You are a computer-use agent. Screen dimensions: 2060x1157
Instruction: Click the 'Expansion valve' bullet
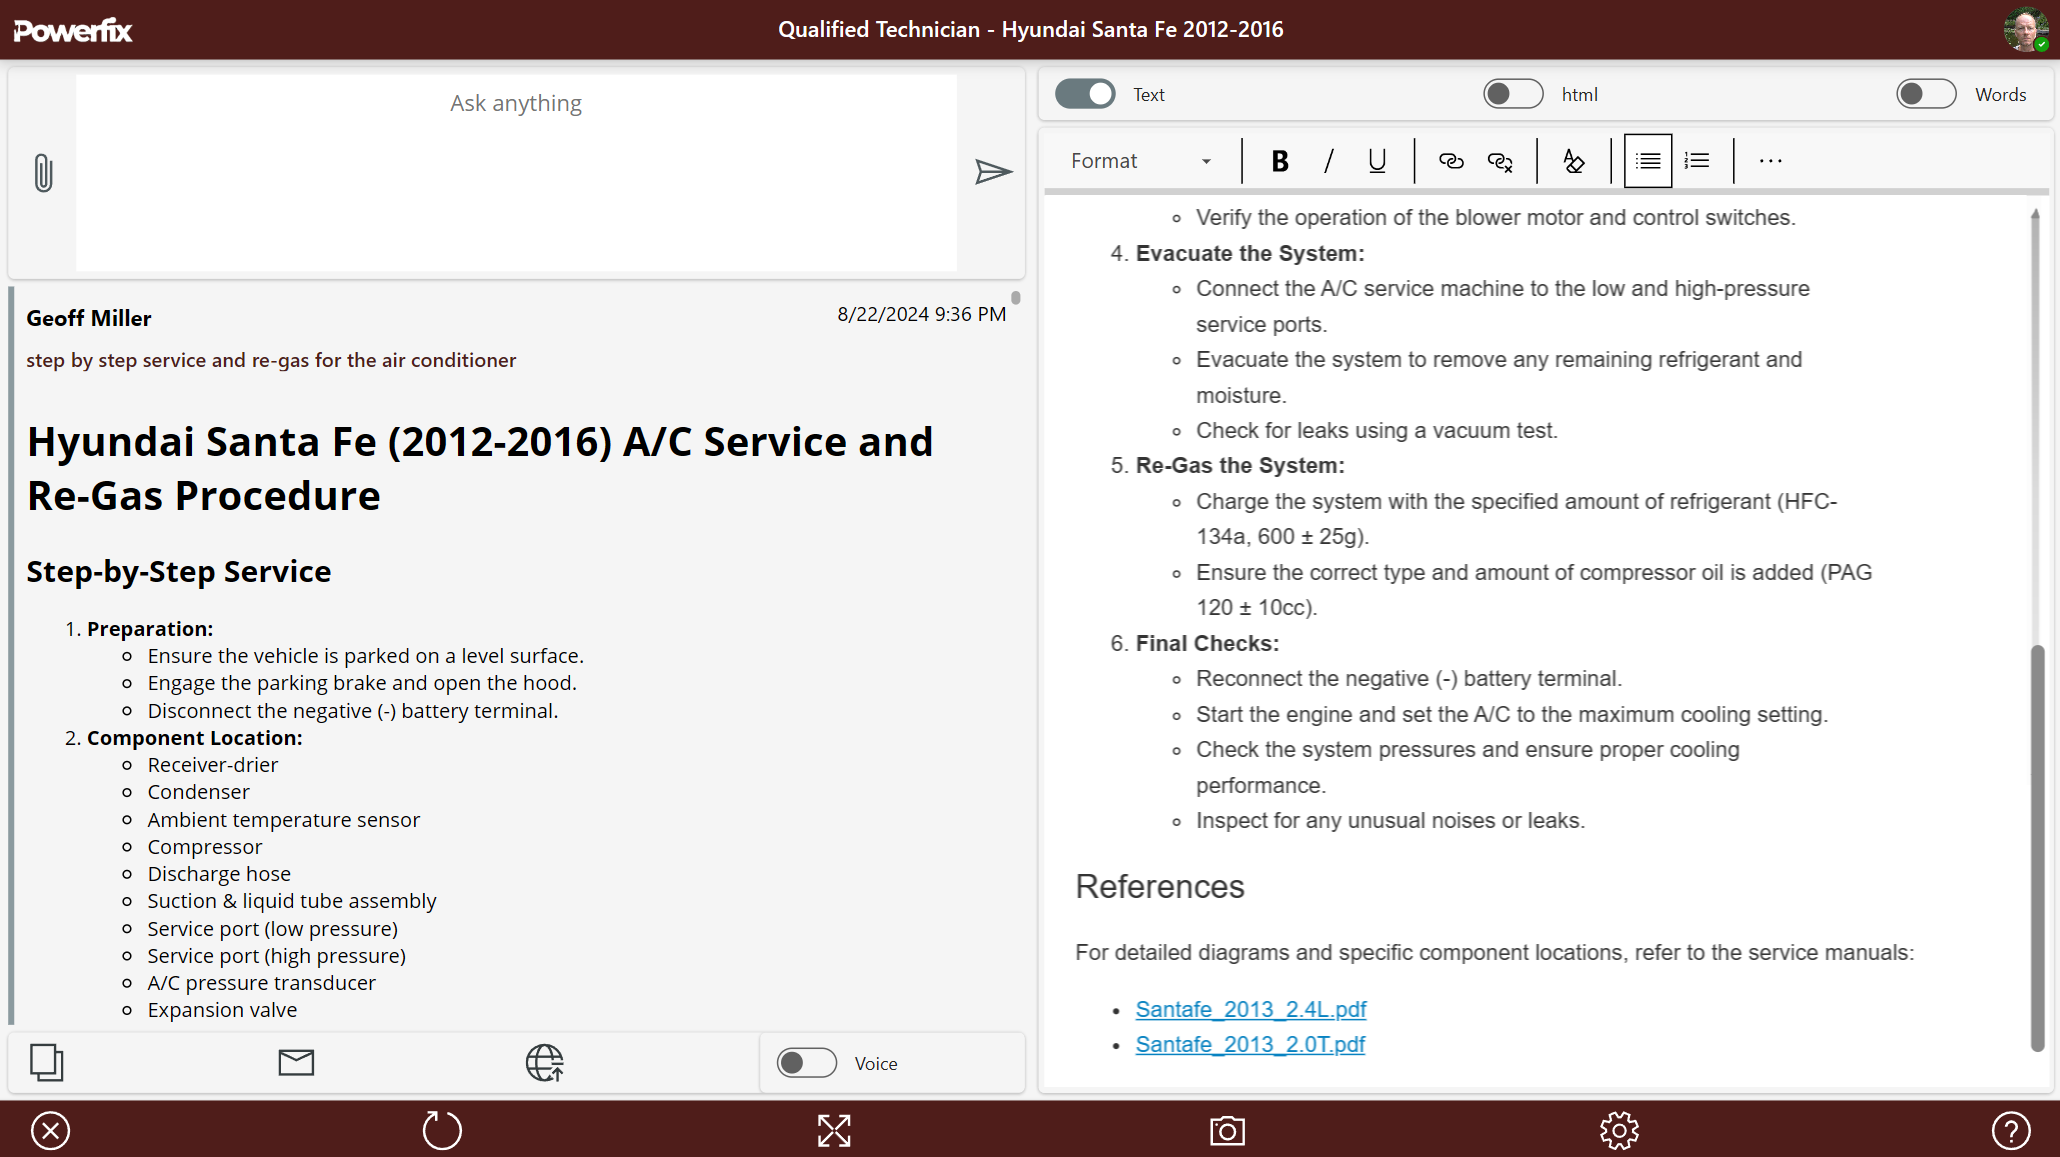point(222,1010)
